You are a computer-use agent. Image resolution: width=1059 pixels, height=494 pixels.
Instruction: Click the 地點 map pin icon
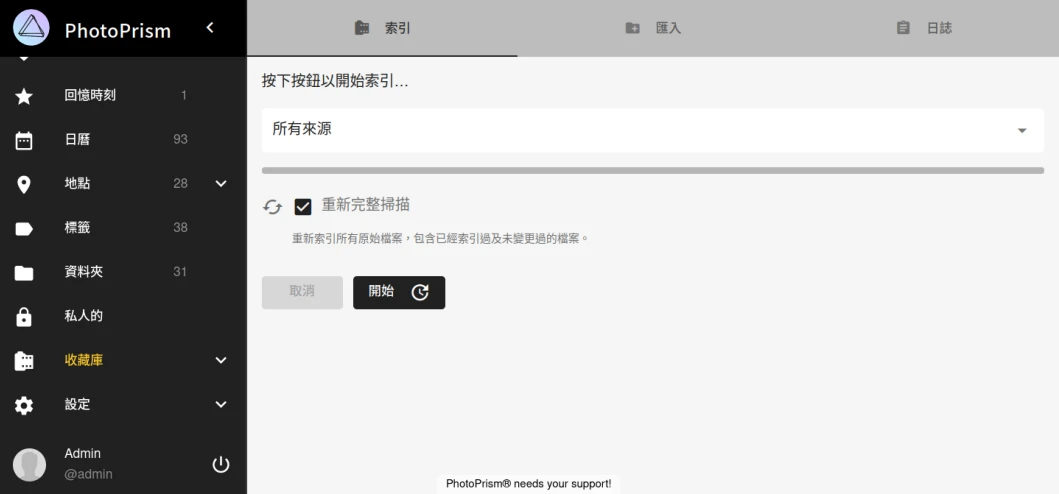coord(24,184)
